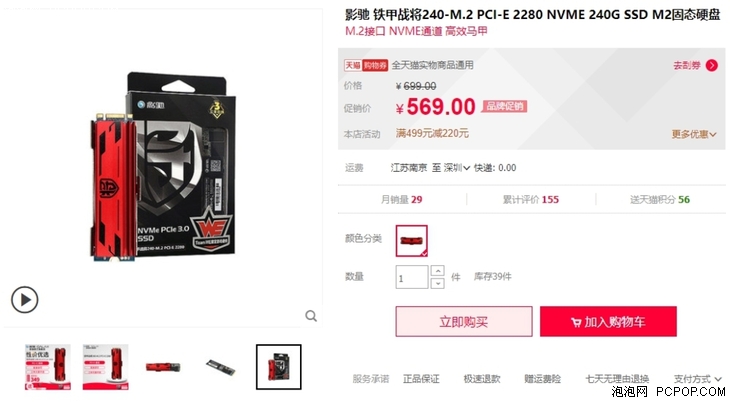730x402 pixels.
Task: Select the first promotional thumbnail
Action: tap(47, 367)
